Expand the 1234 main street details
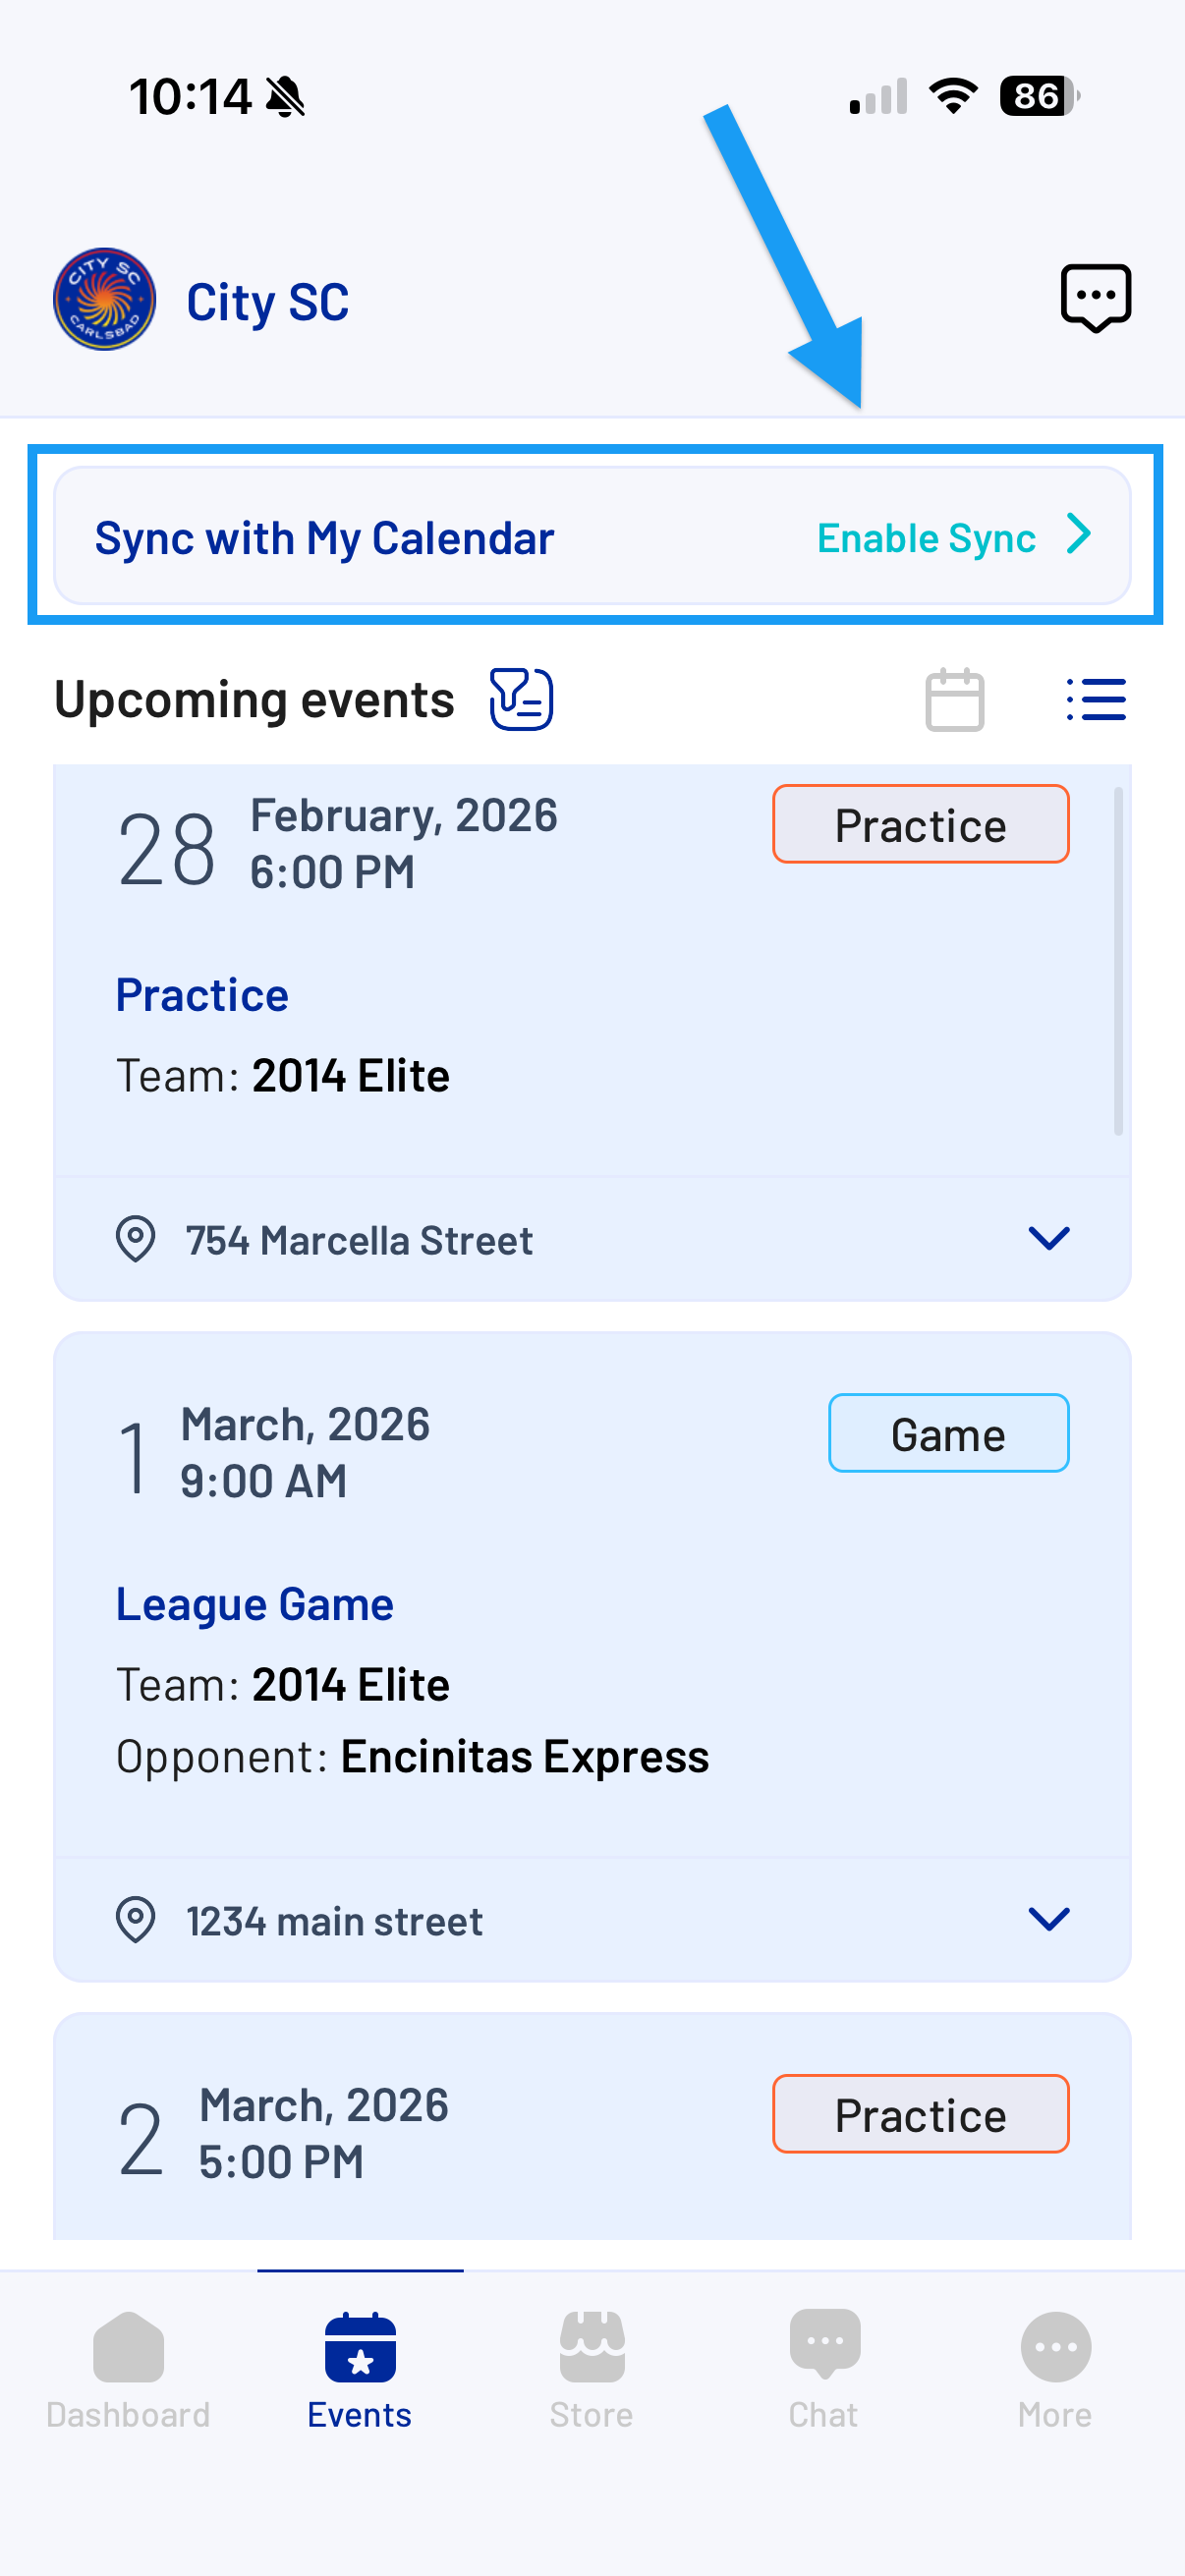This screenshot has height=2576, width=1185. click(x=1048, y=1919)
